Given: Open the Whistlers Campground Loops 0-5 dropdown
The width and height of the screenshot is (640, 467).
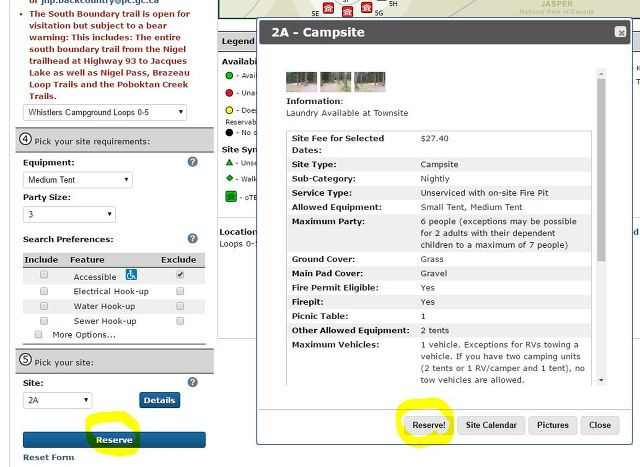Looking at the screenshot, I should pyautogui.click(x=105, y=112).
